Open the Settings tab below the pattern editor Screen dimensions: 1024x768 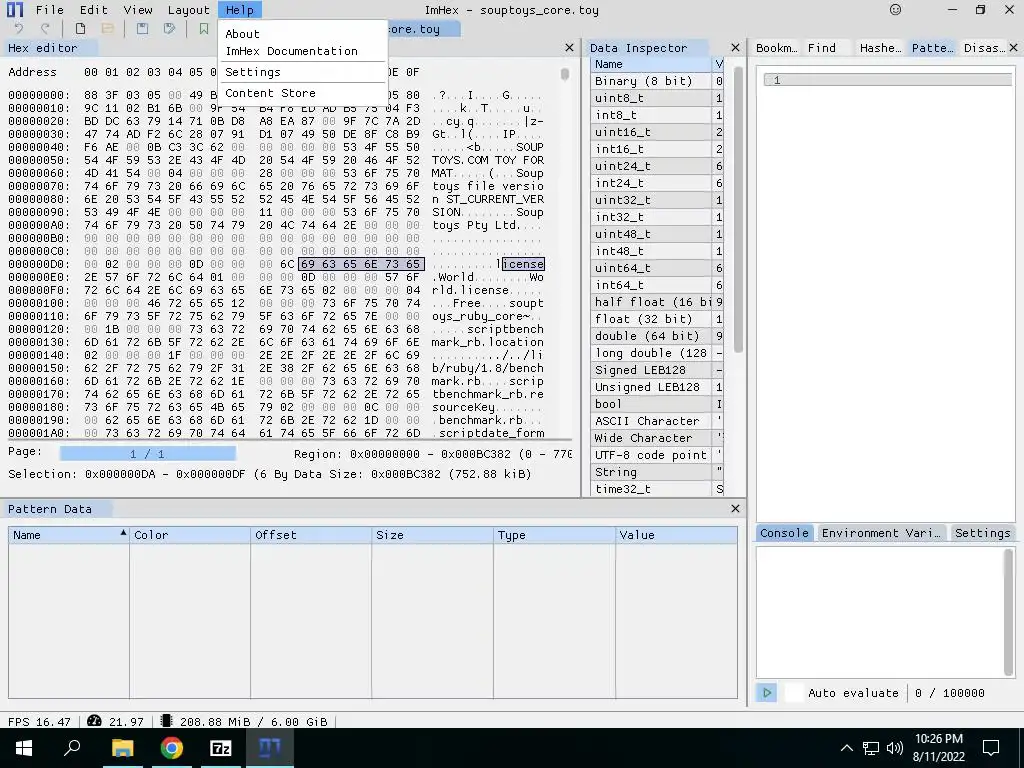982,533
